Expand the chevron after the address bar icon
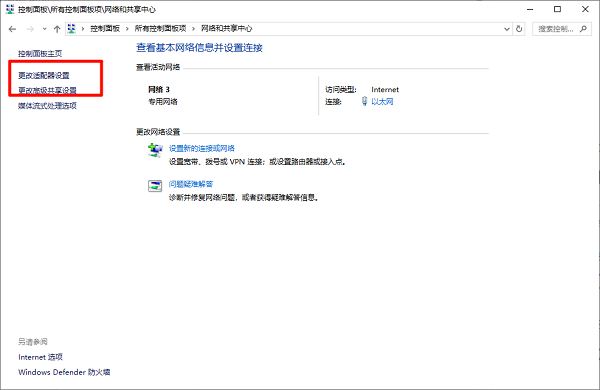Viewport: 600px width, 390px height. point(83,28)
